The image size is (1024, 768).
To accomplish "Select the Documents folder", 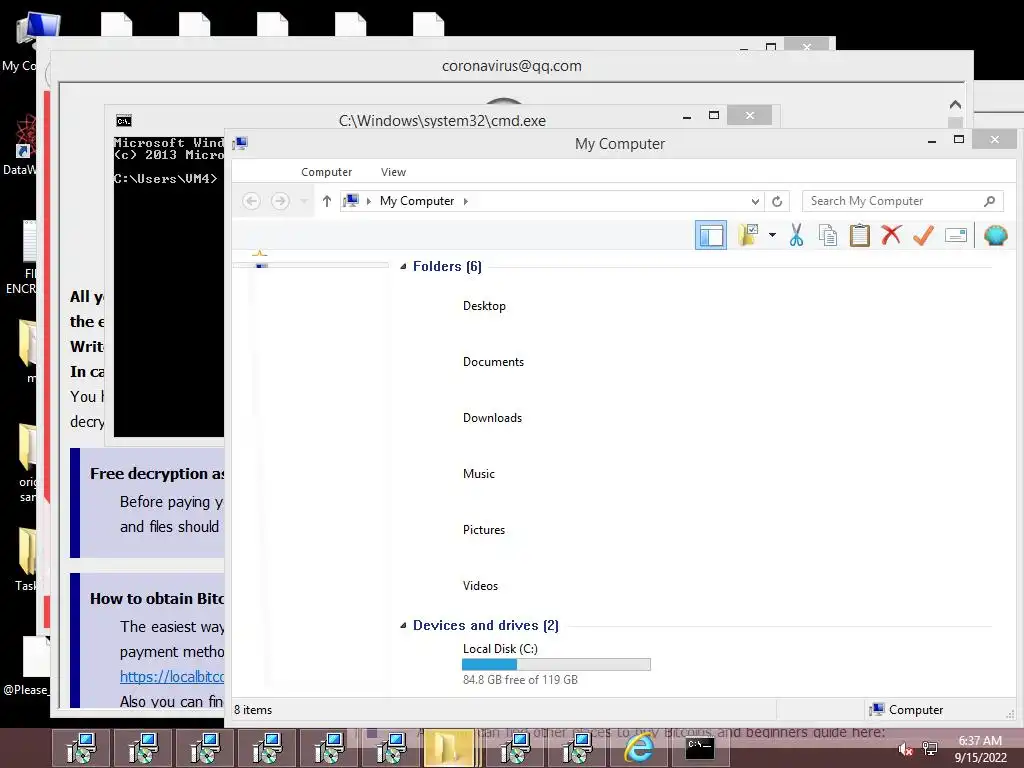I will click(493, 362).
